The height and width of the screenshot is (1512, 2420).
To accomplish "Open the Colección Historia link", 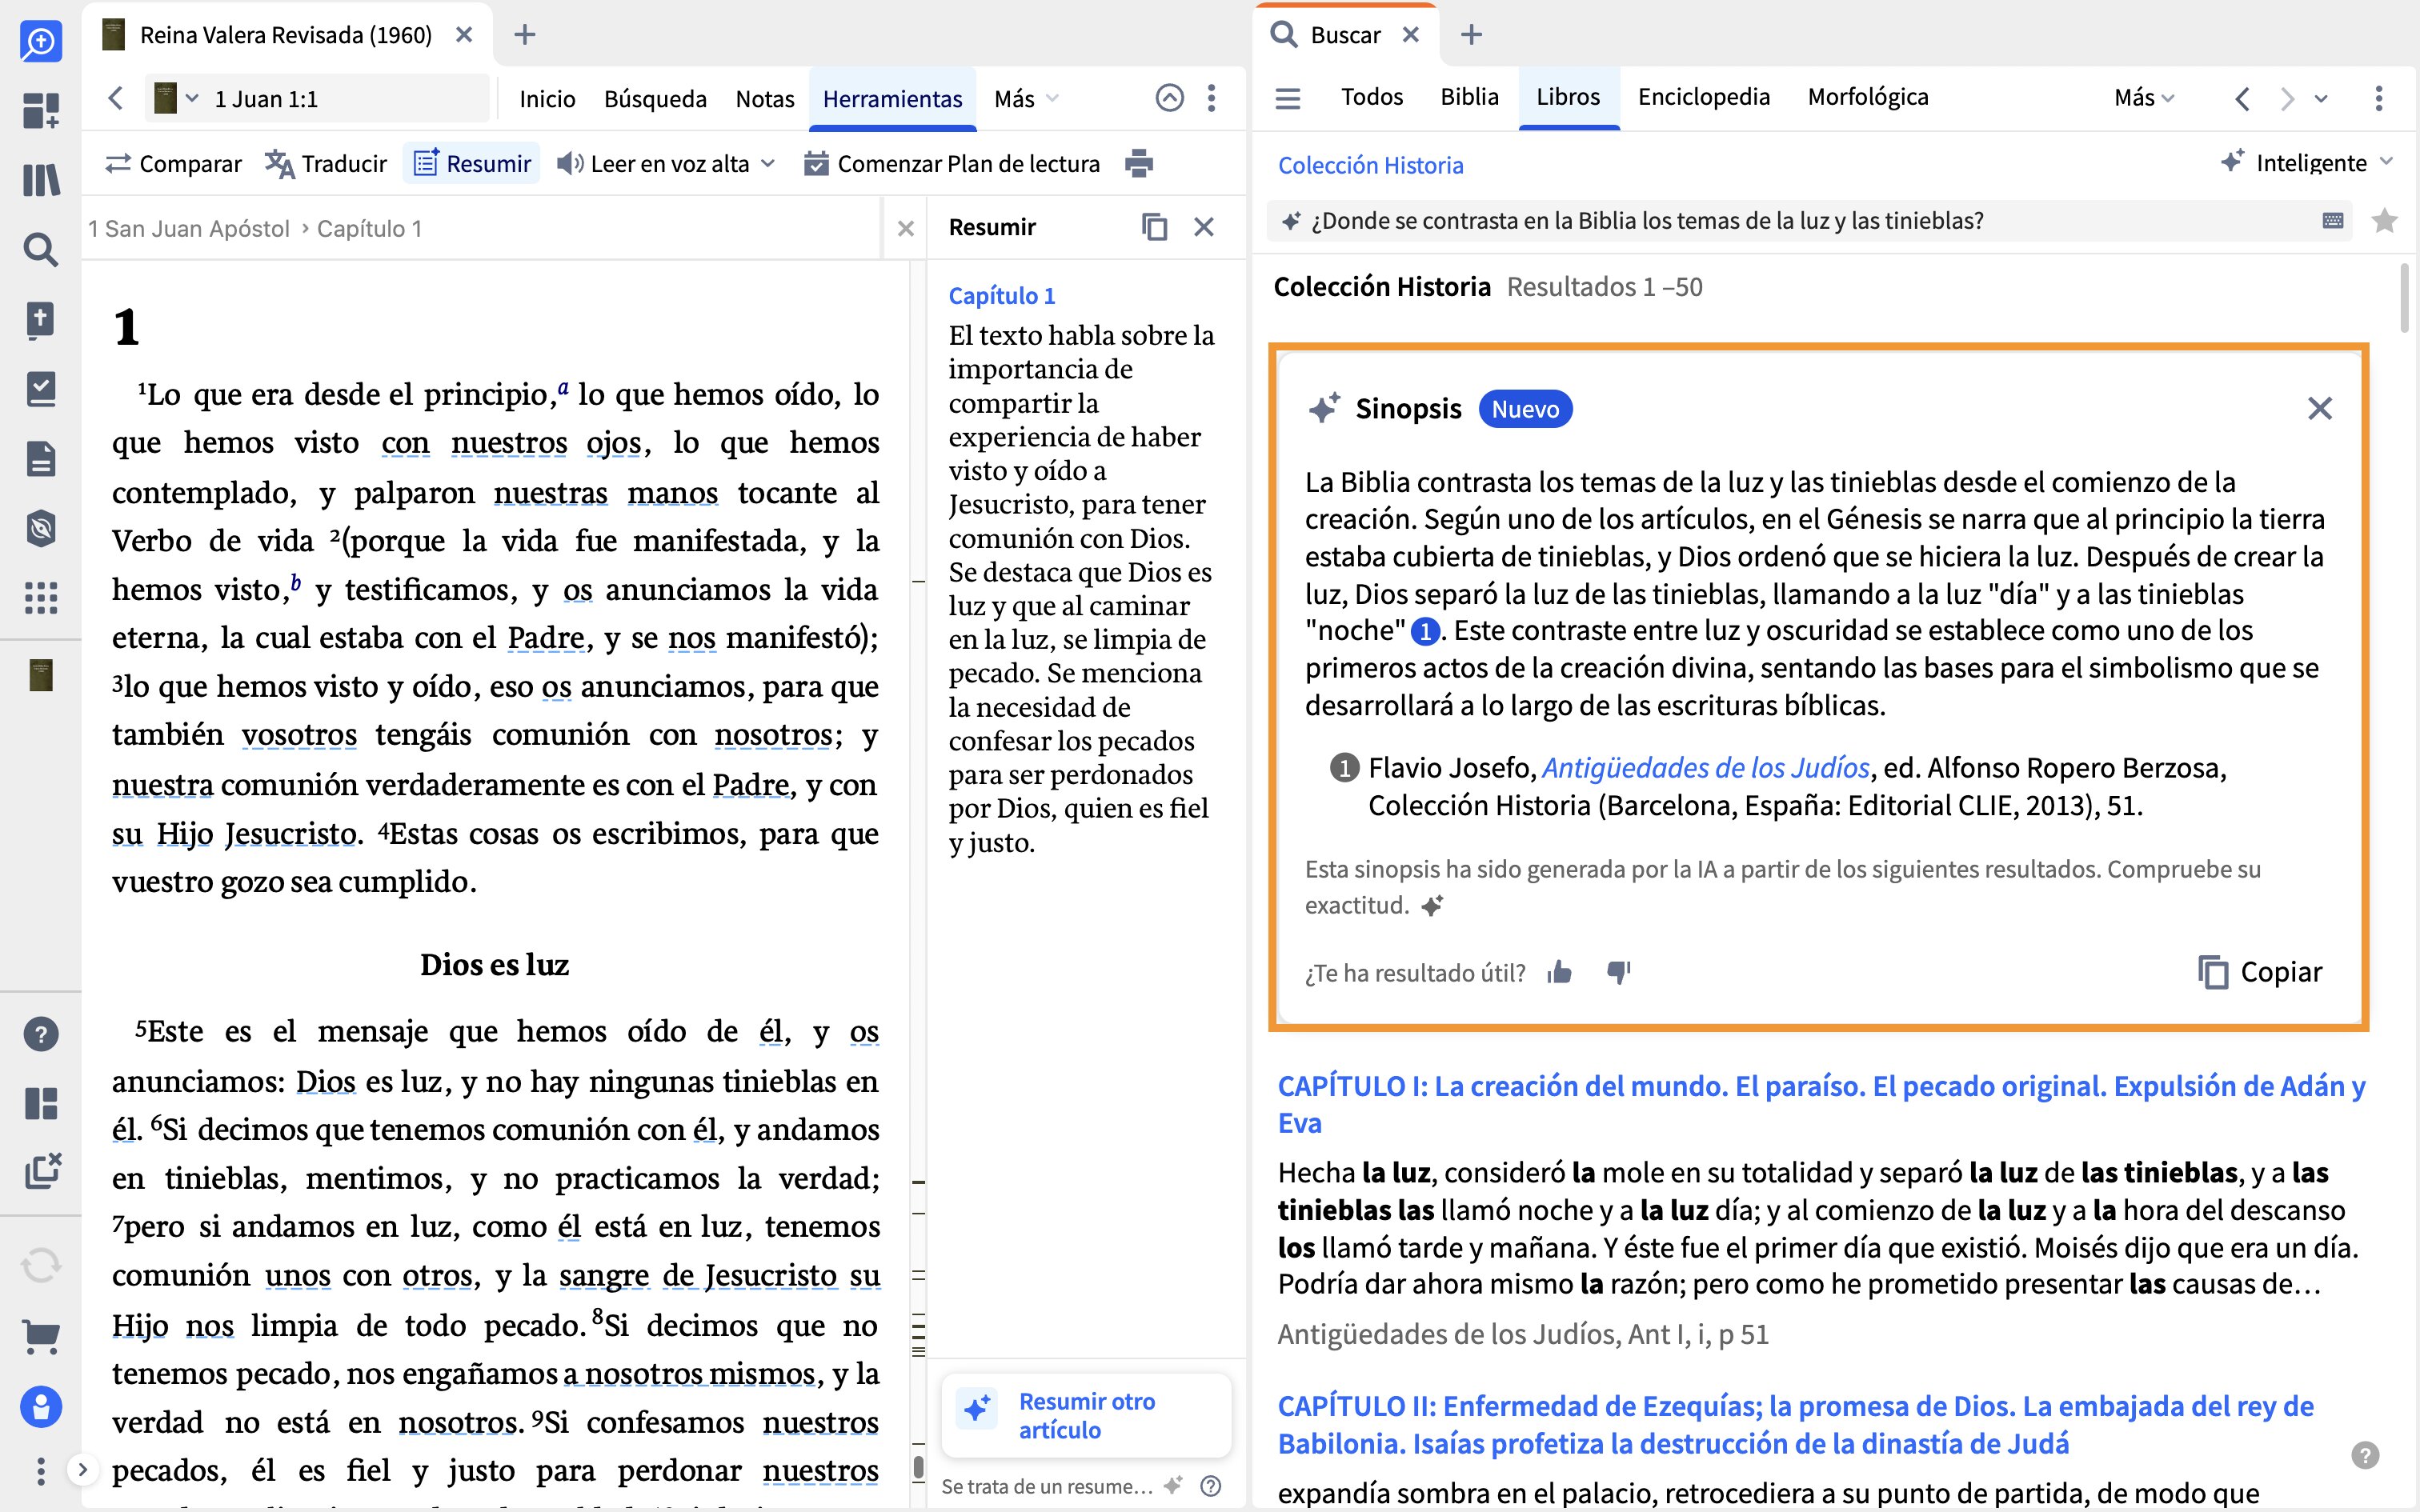I will [1370, 165].
